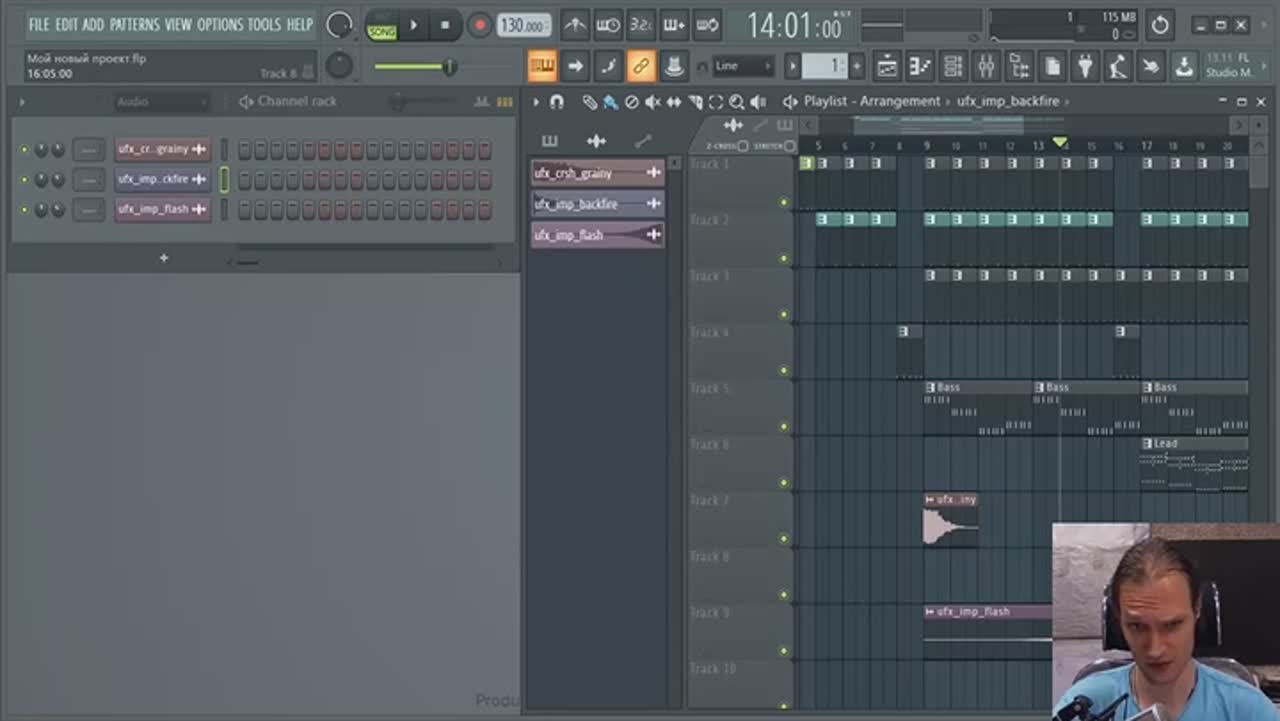Toggle Track 1 mute switch
The height and width of the screenshot is (721, 1280).
(783, 203)
